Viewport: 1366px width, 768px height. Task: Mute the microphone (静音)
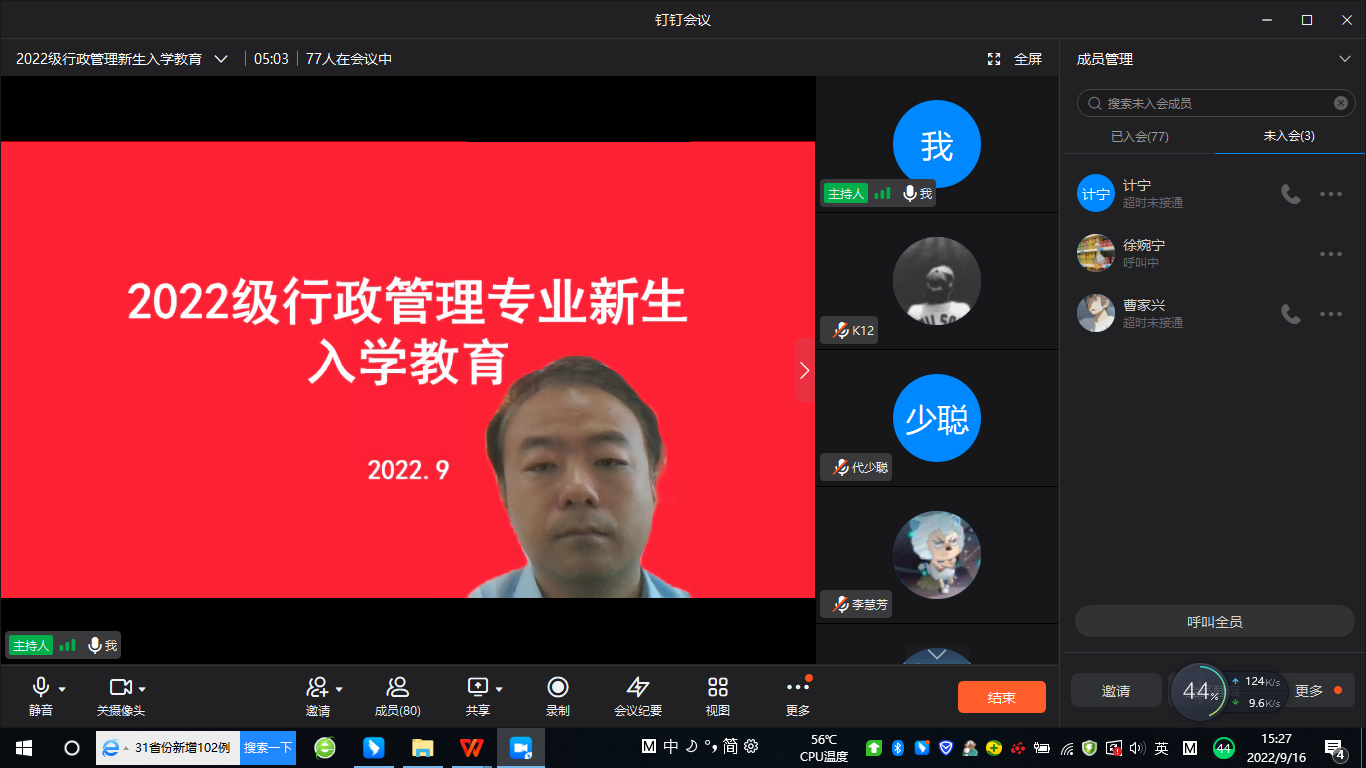tap(41, 687)
